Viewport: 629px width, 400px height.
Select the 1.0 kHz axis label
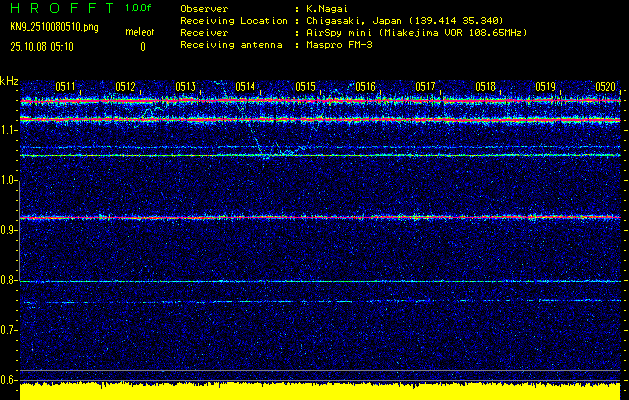(x=9, y=180)
